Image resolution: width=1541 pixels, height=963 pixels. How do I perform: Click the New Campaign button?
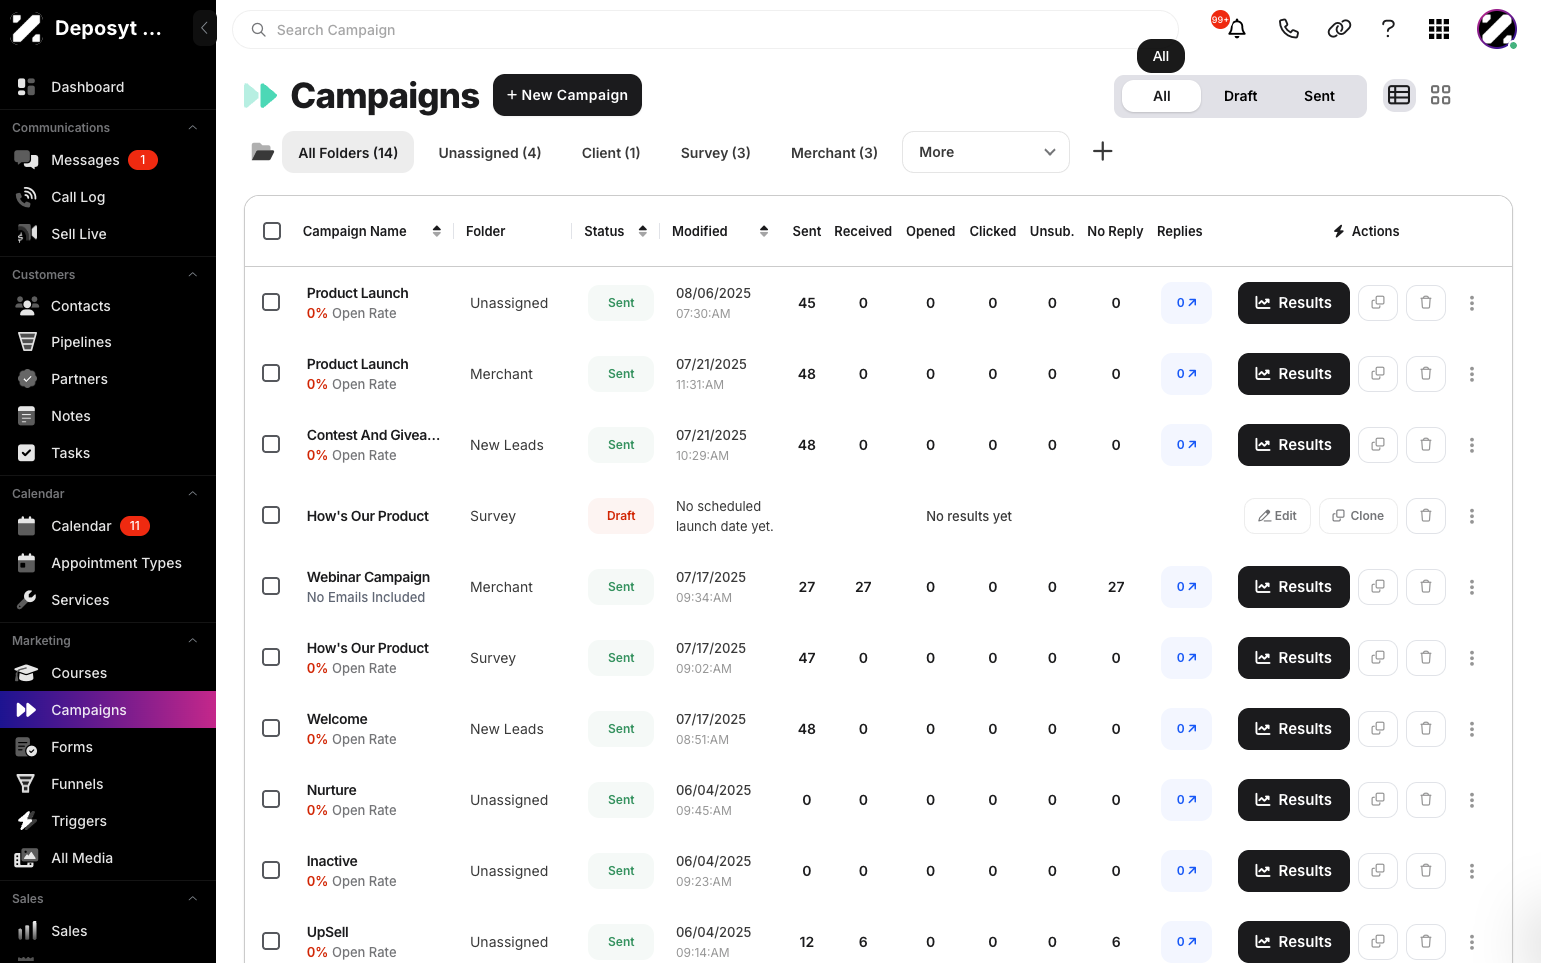[x=567, y=95]
